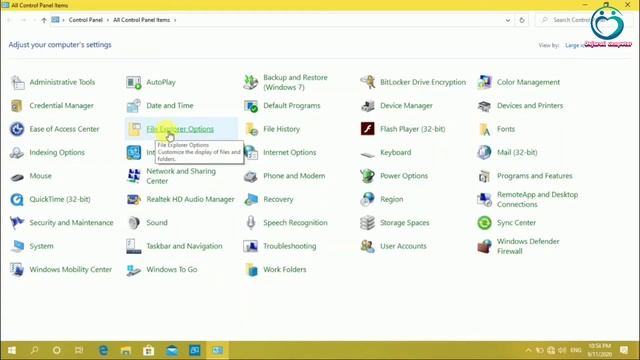The height and width of the screenshot is (360, 640).
Task: Click the Color Management icon
Action: click(484, 82)
